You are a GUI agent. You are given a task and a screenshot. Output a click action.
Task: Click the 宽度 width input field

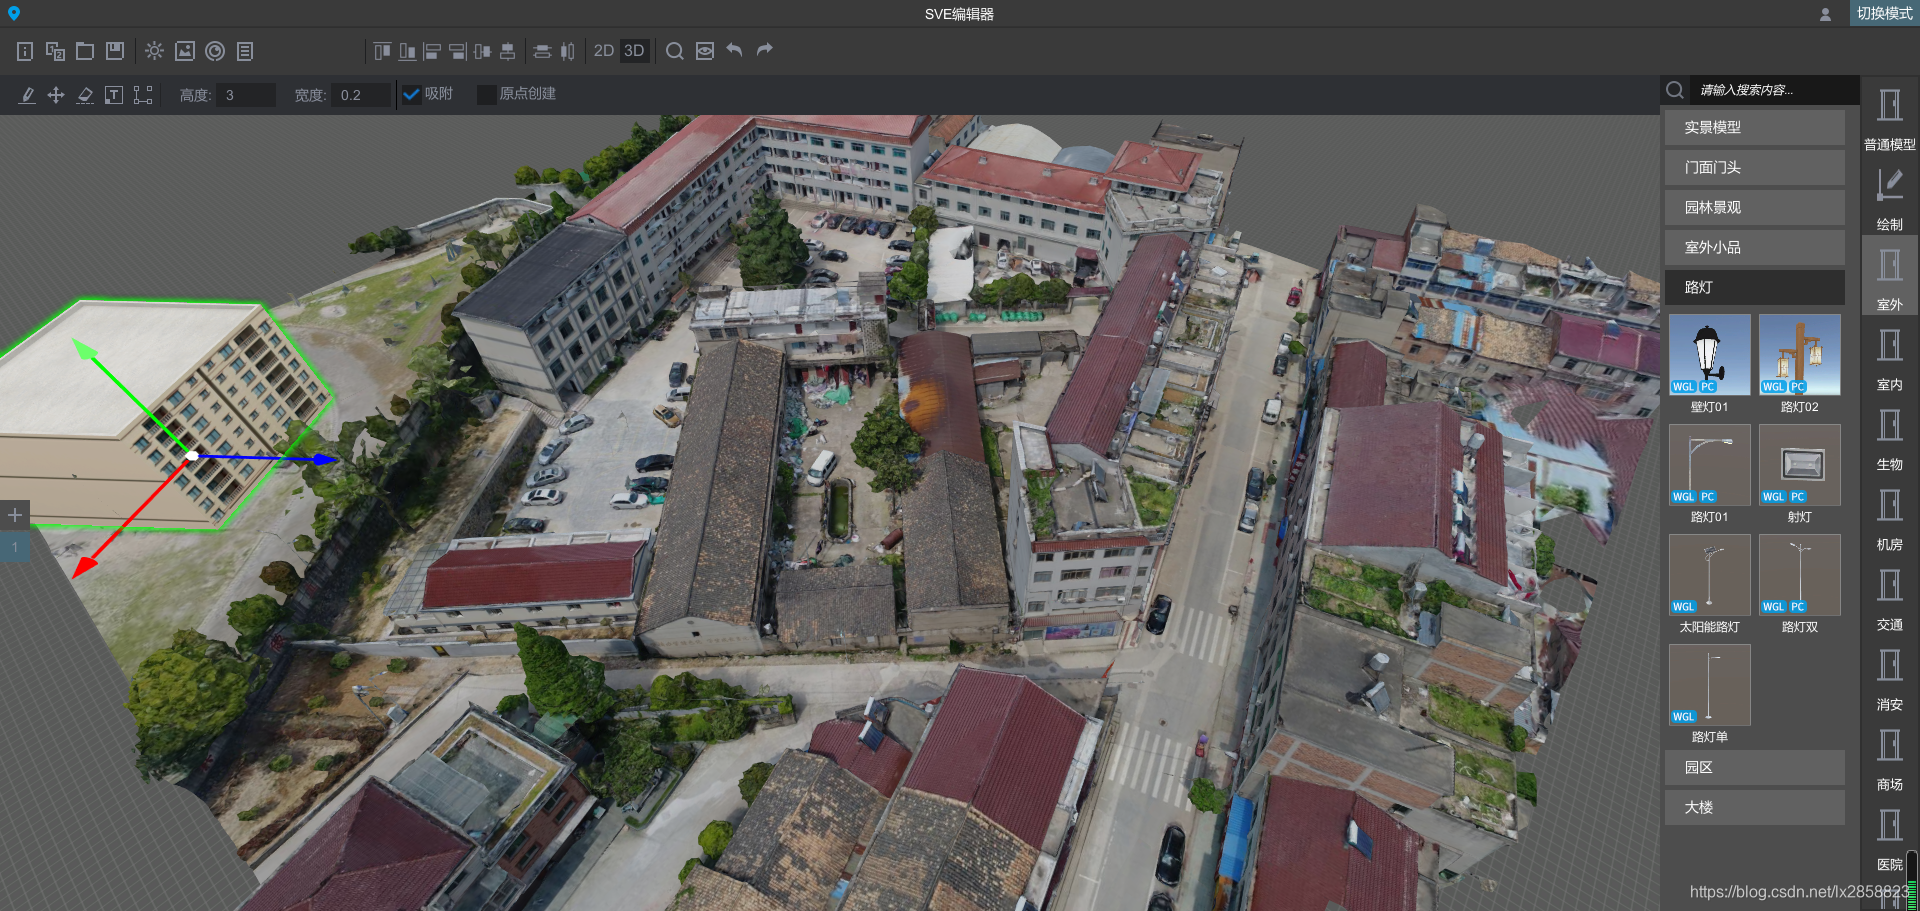pyautogui.click(x=361, y=95)
